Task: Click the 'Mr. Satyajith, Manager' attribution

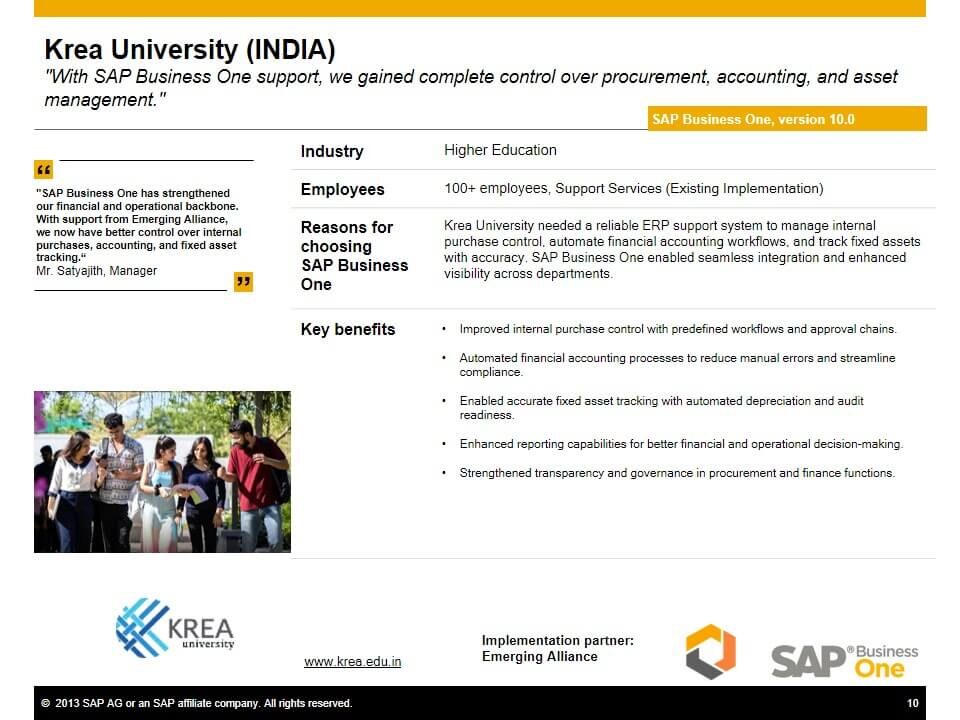Action: (96, 271)
